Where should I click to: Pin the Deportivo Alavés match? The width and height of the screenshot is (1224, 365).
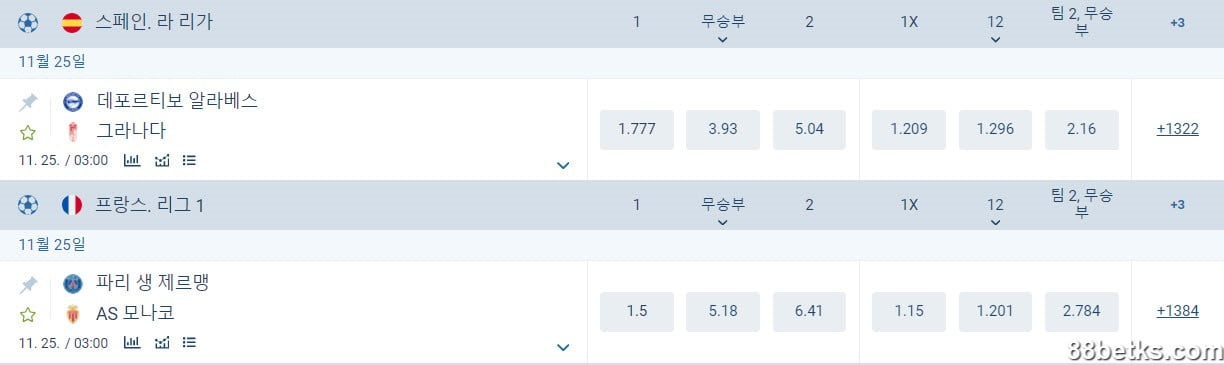28,102
